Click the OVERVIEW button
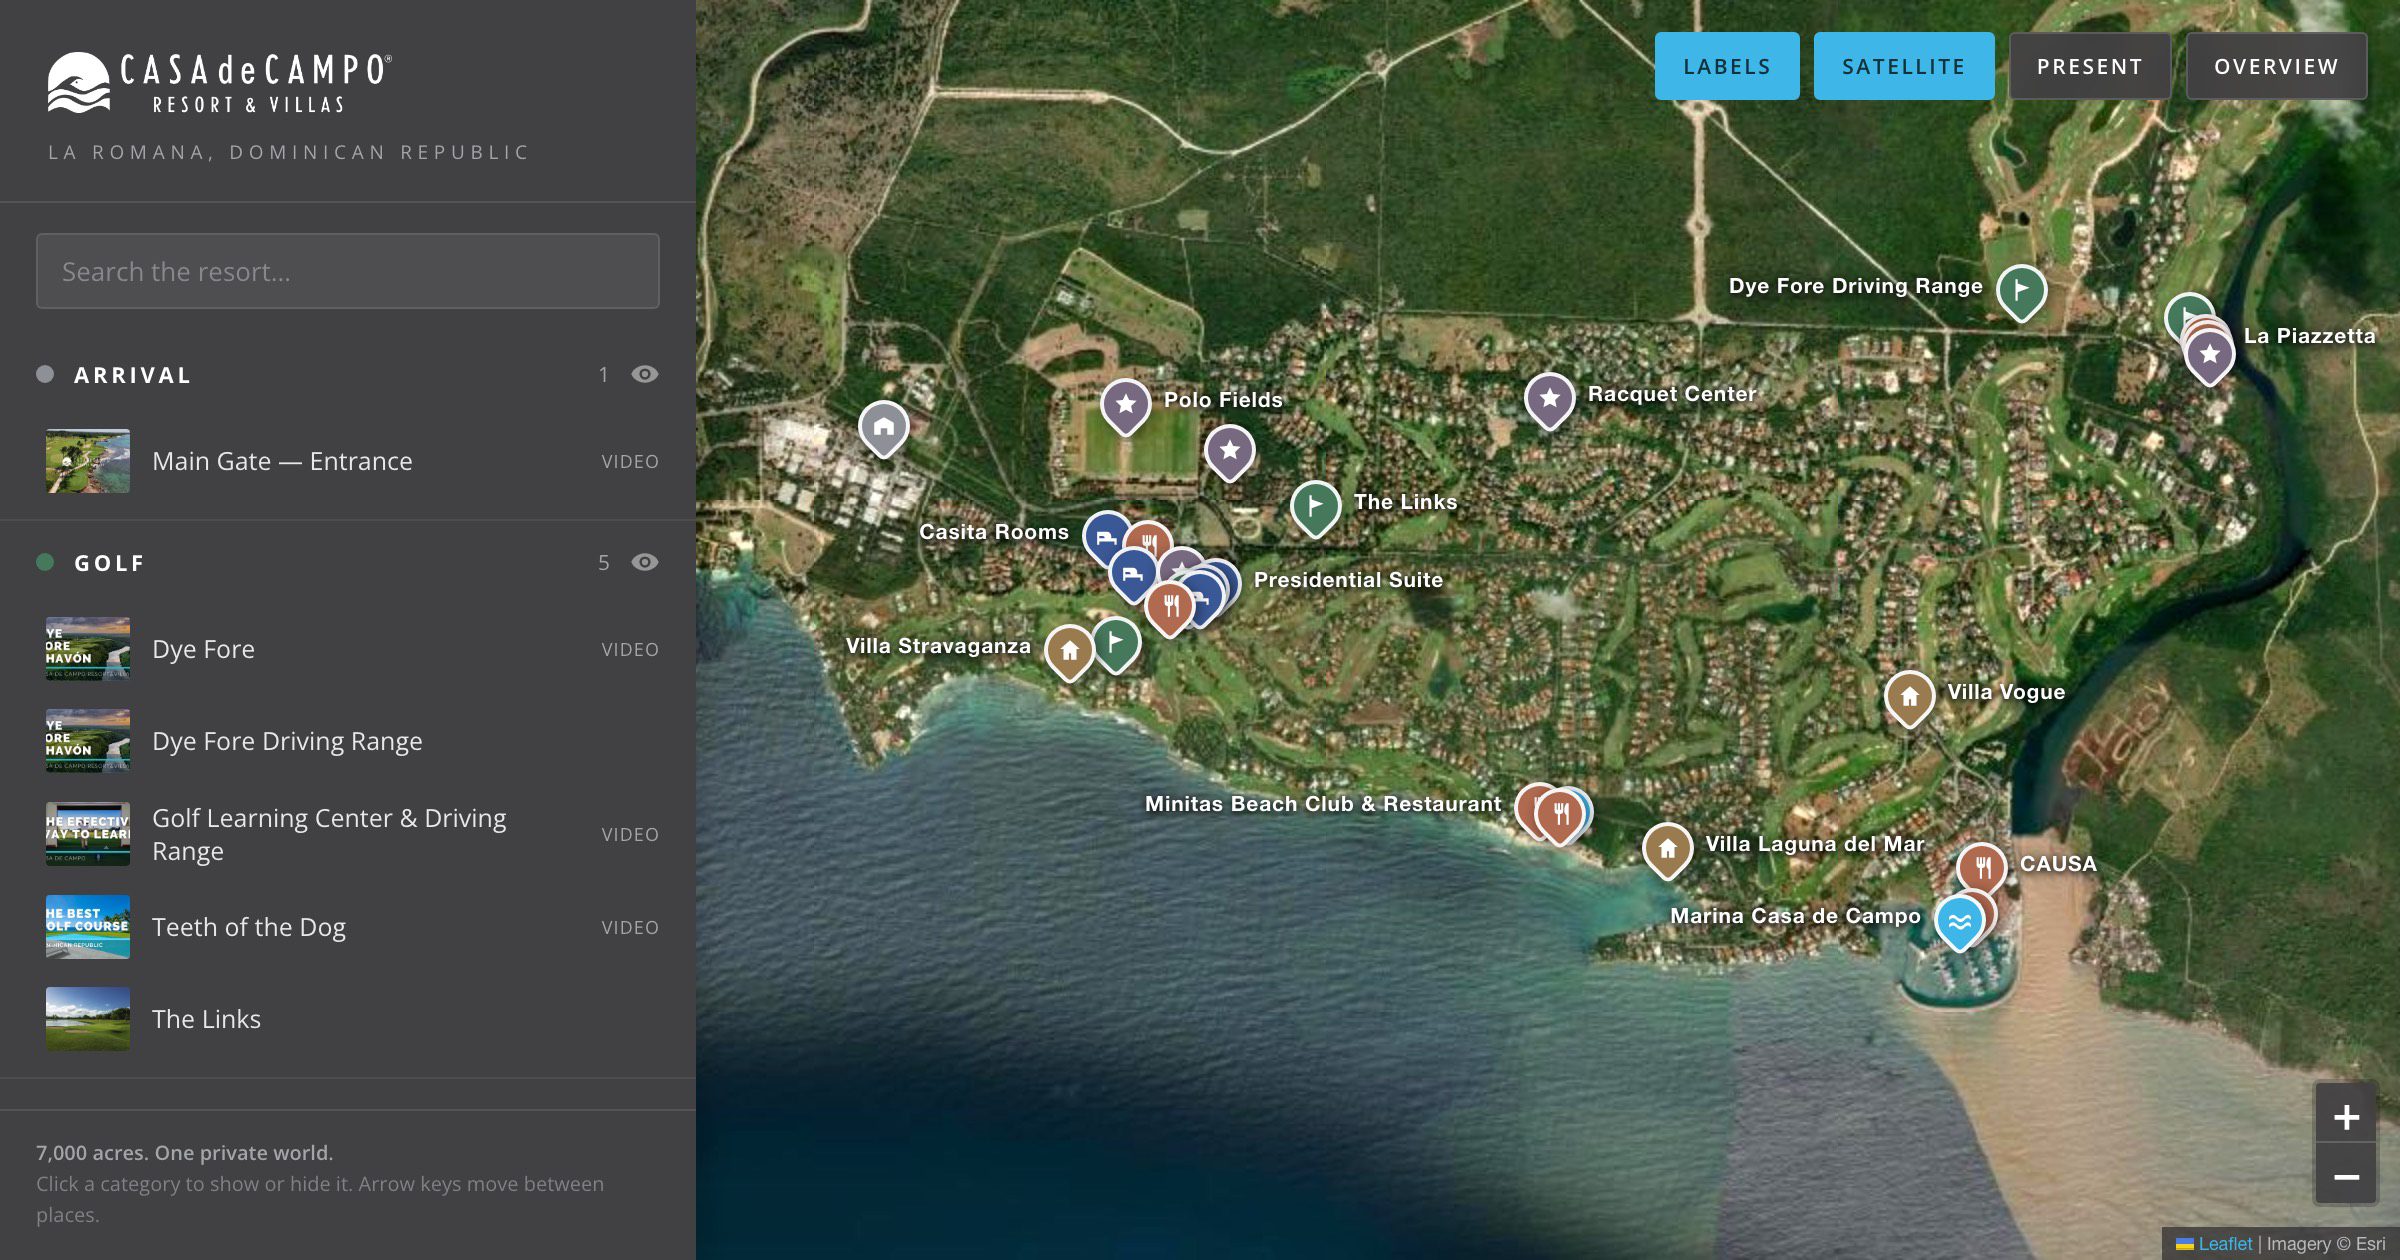The height and width of the screenshot is (1260, 2400). (2276, 66)
